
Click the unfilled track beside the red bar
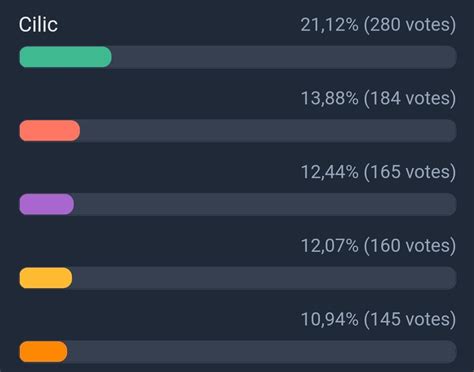point(268,131)
